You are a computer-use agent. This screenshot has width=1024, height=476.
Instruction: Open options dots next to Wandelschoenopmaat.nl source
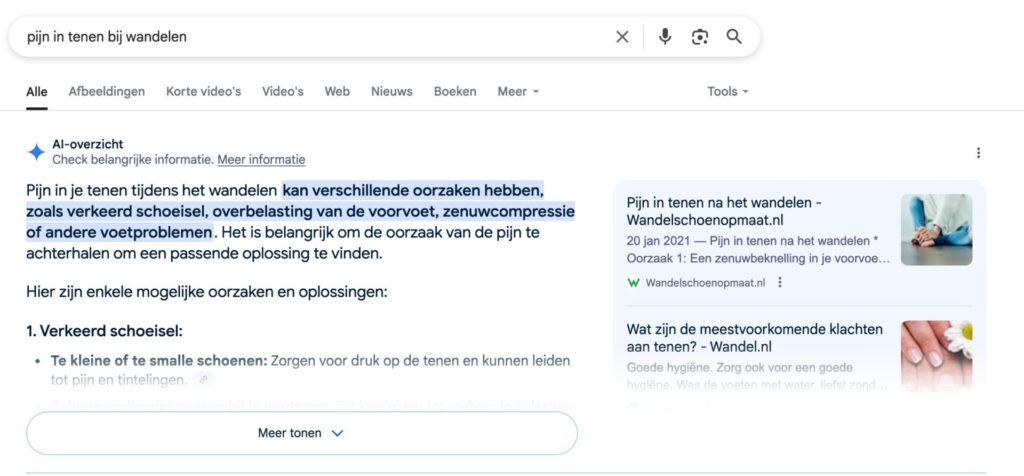pos(779,283)
